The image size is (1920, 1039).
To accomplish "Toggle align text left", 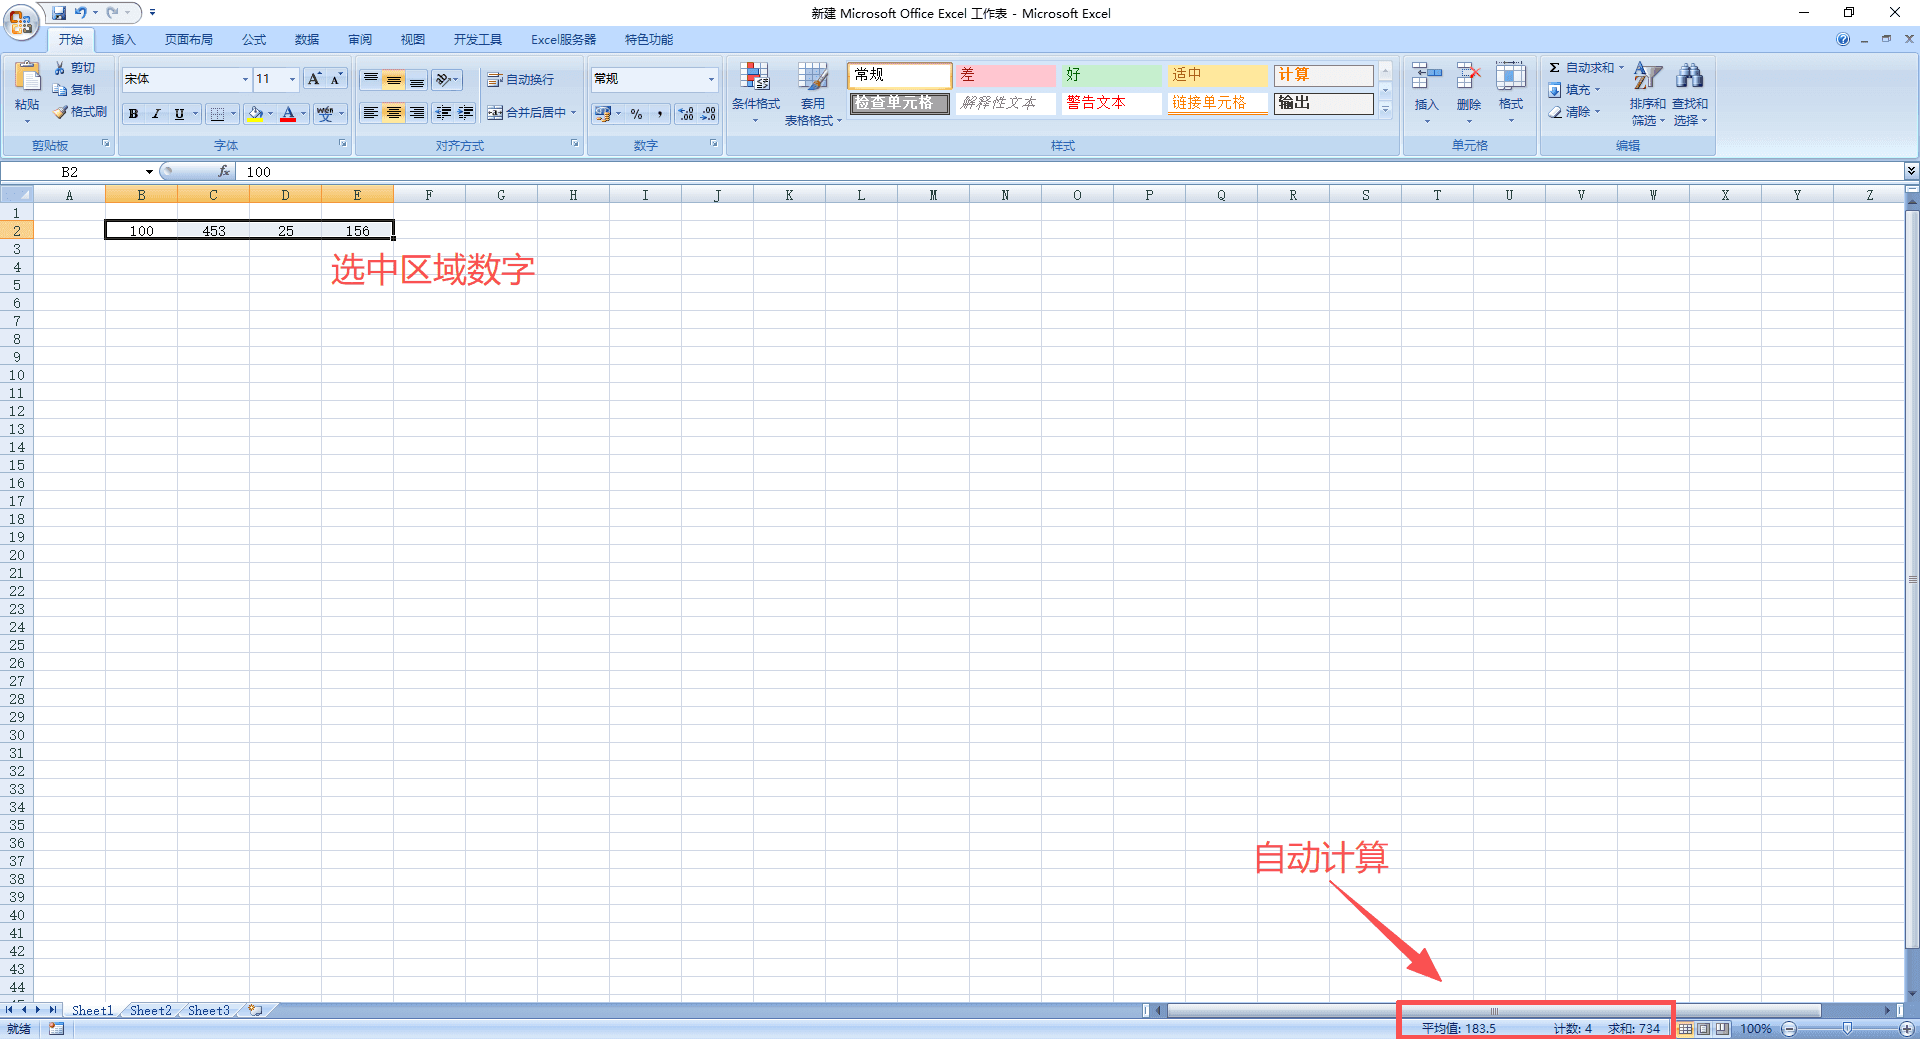I will tap(370, 113).
